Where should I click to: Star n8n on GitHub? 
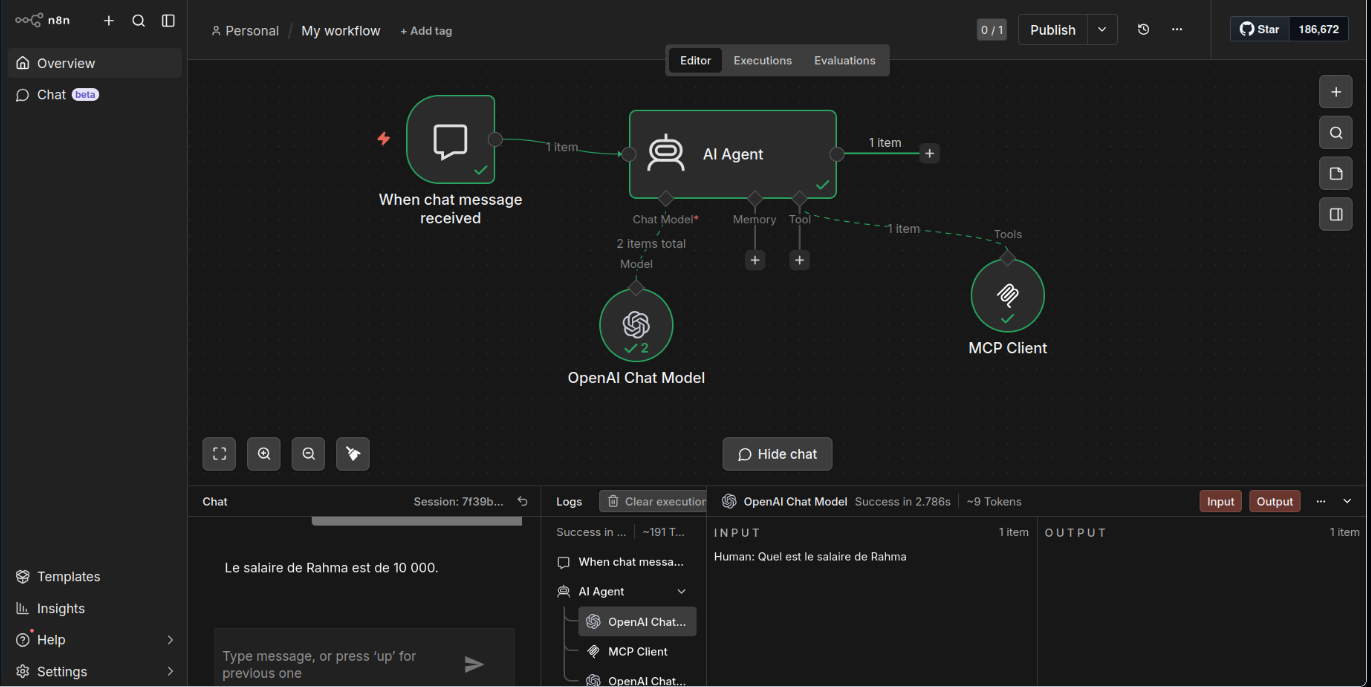tap(1260, 29)
